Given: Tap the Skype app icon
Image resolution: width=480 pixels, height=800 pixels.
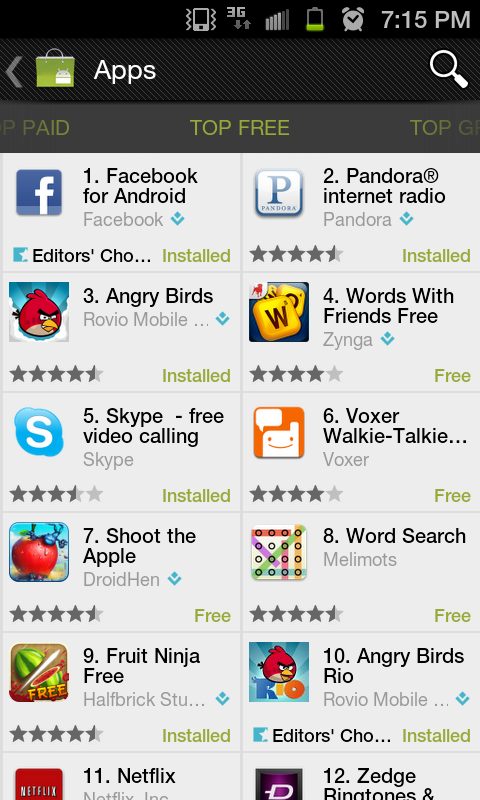Looking at the screenshot, I should coord(39,432).
